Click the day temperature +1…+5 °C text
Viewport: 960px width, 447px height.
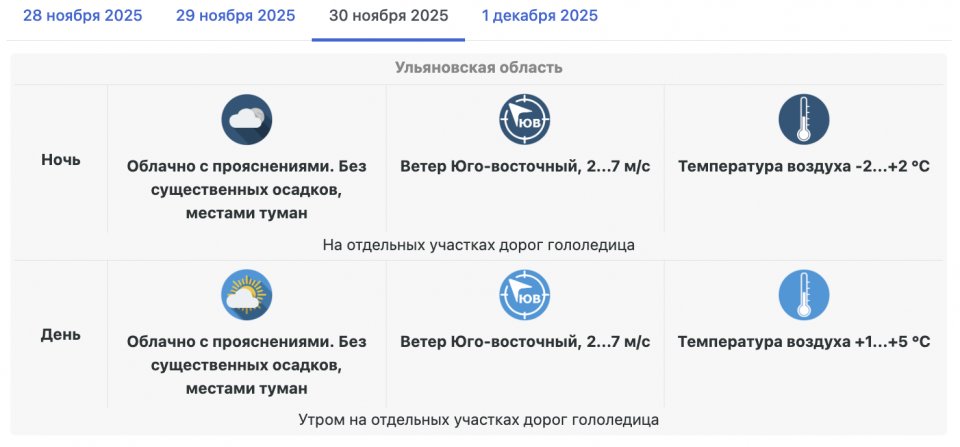[804, 342]
